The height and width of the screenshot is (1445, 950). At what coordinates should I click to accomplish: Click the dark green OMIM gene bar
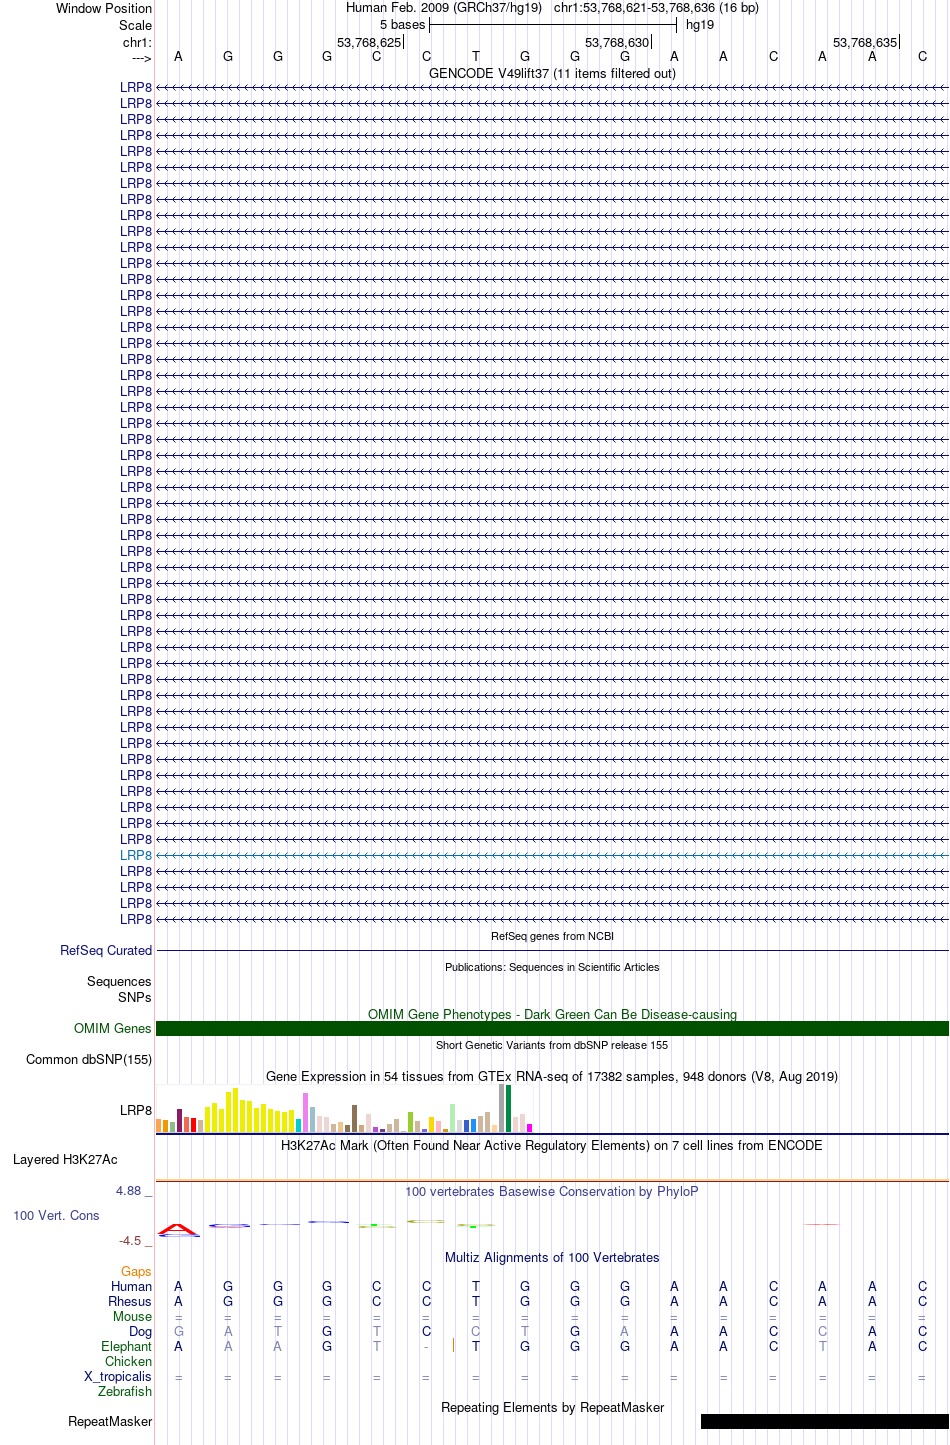point(552,1028)
